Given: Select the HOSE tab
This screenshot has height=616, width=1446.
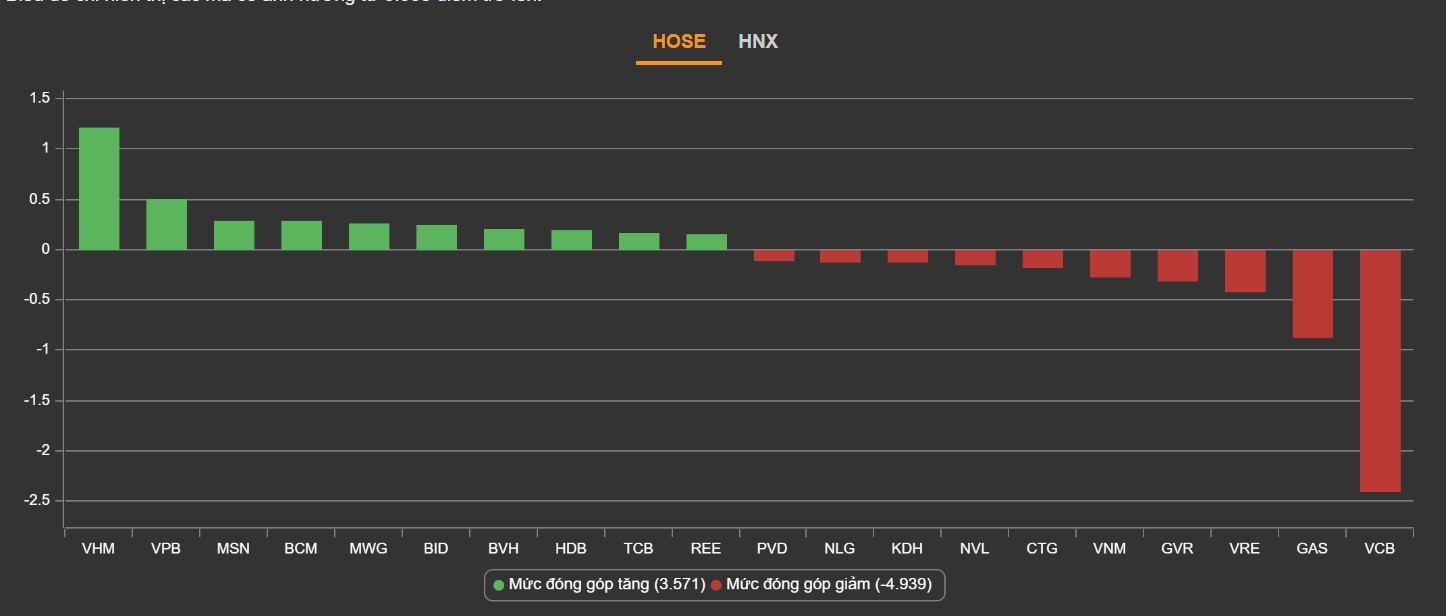Looking at the screenshot, I should coord(679,42).
